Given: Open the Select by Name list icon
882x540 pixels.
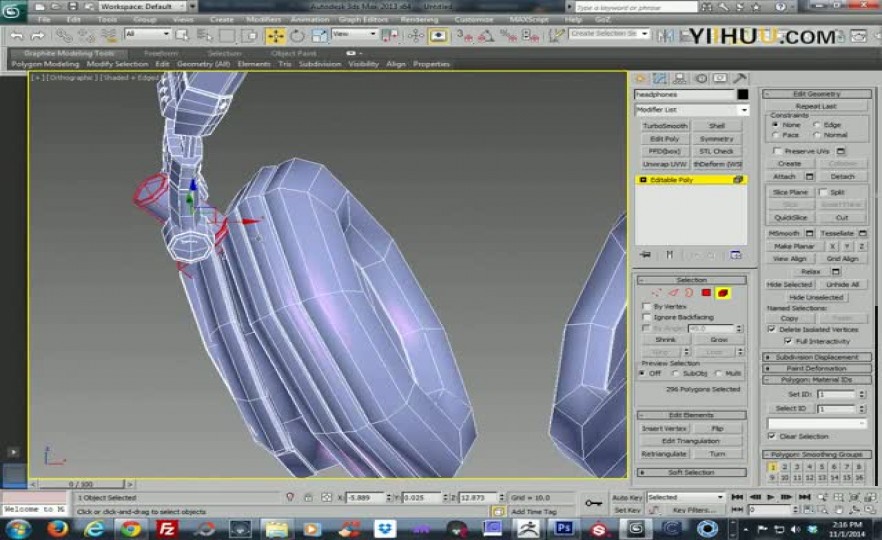Looking at the screenshot, I should (204, 36).
